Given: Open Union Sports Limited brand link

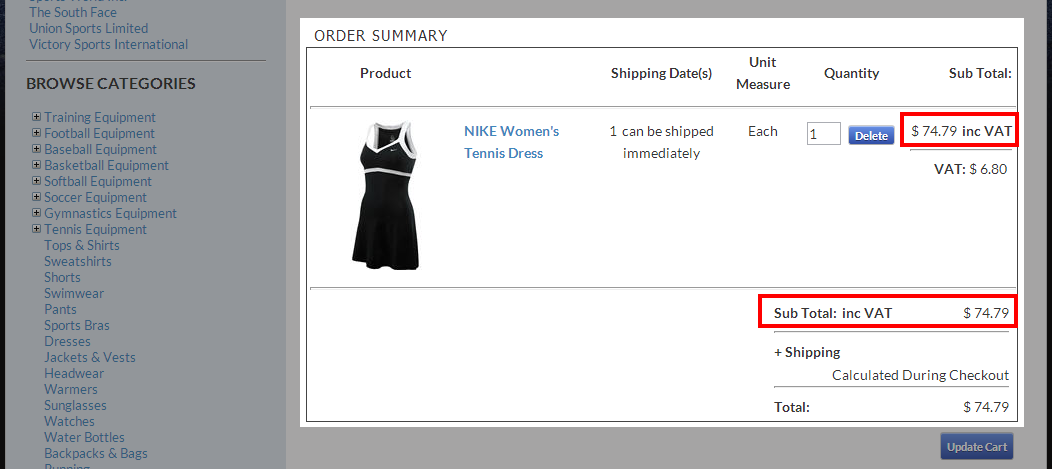Looking at the screenshot, I should pyautogui.click(x=89, y=28).
